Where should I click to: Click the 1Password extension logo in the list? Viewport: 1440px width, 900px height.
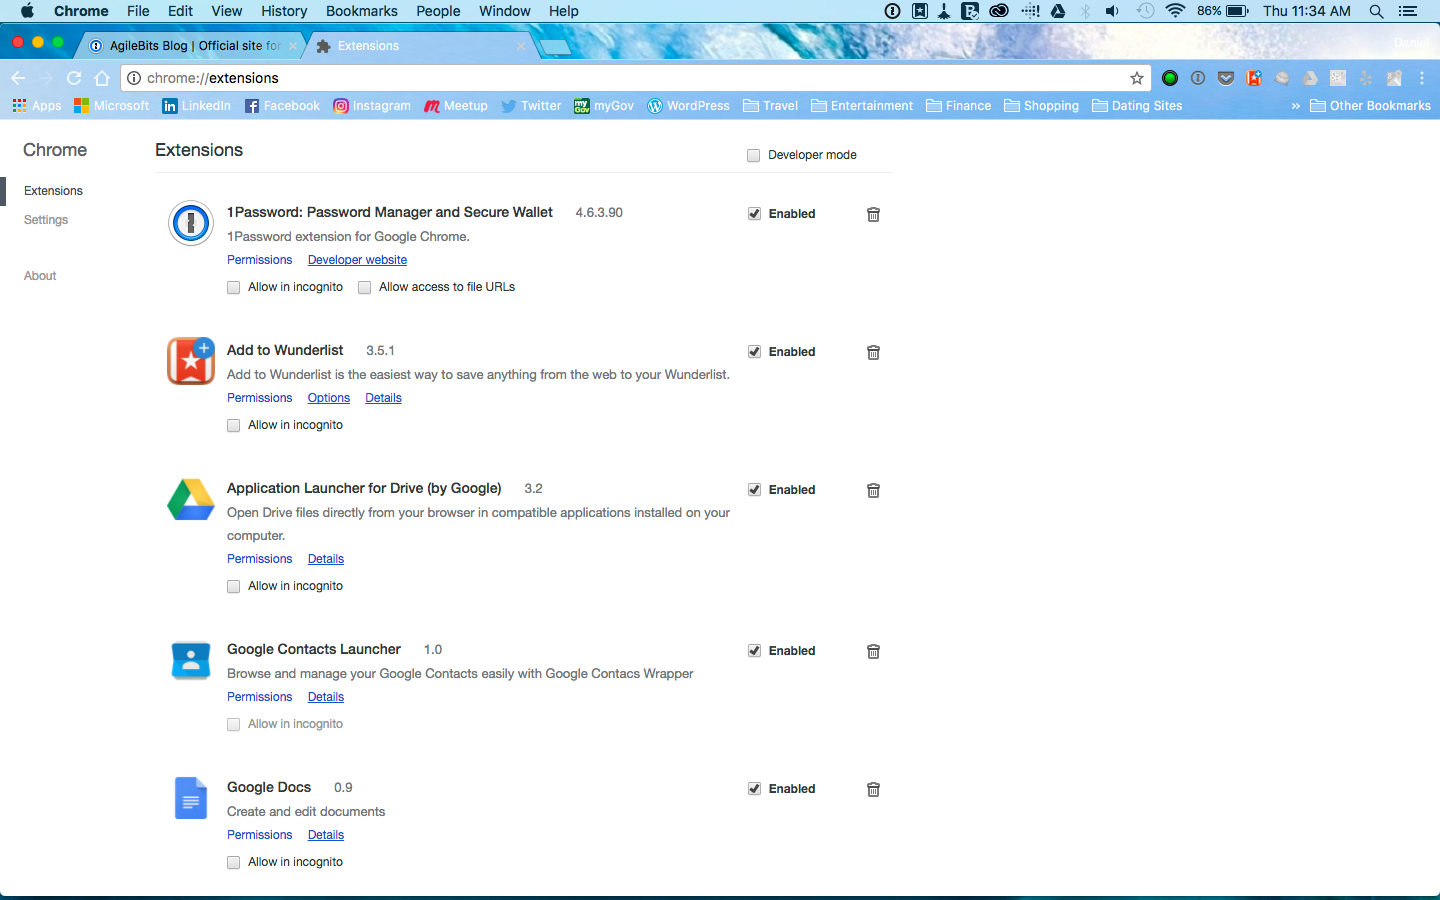(190, 223)
